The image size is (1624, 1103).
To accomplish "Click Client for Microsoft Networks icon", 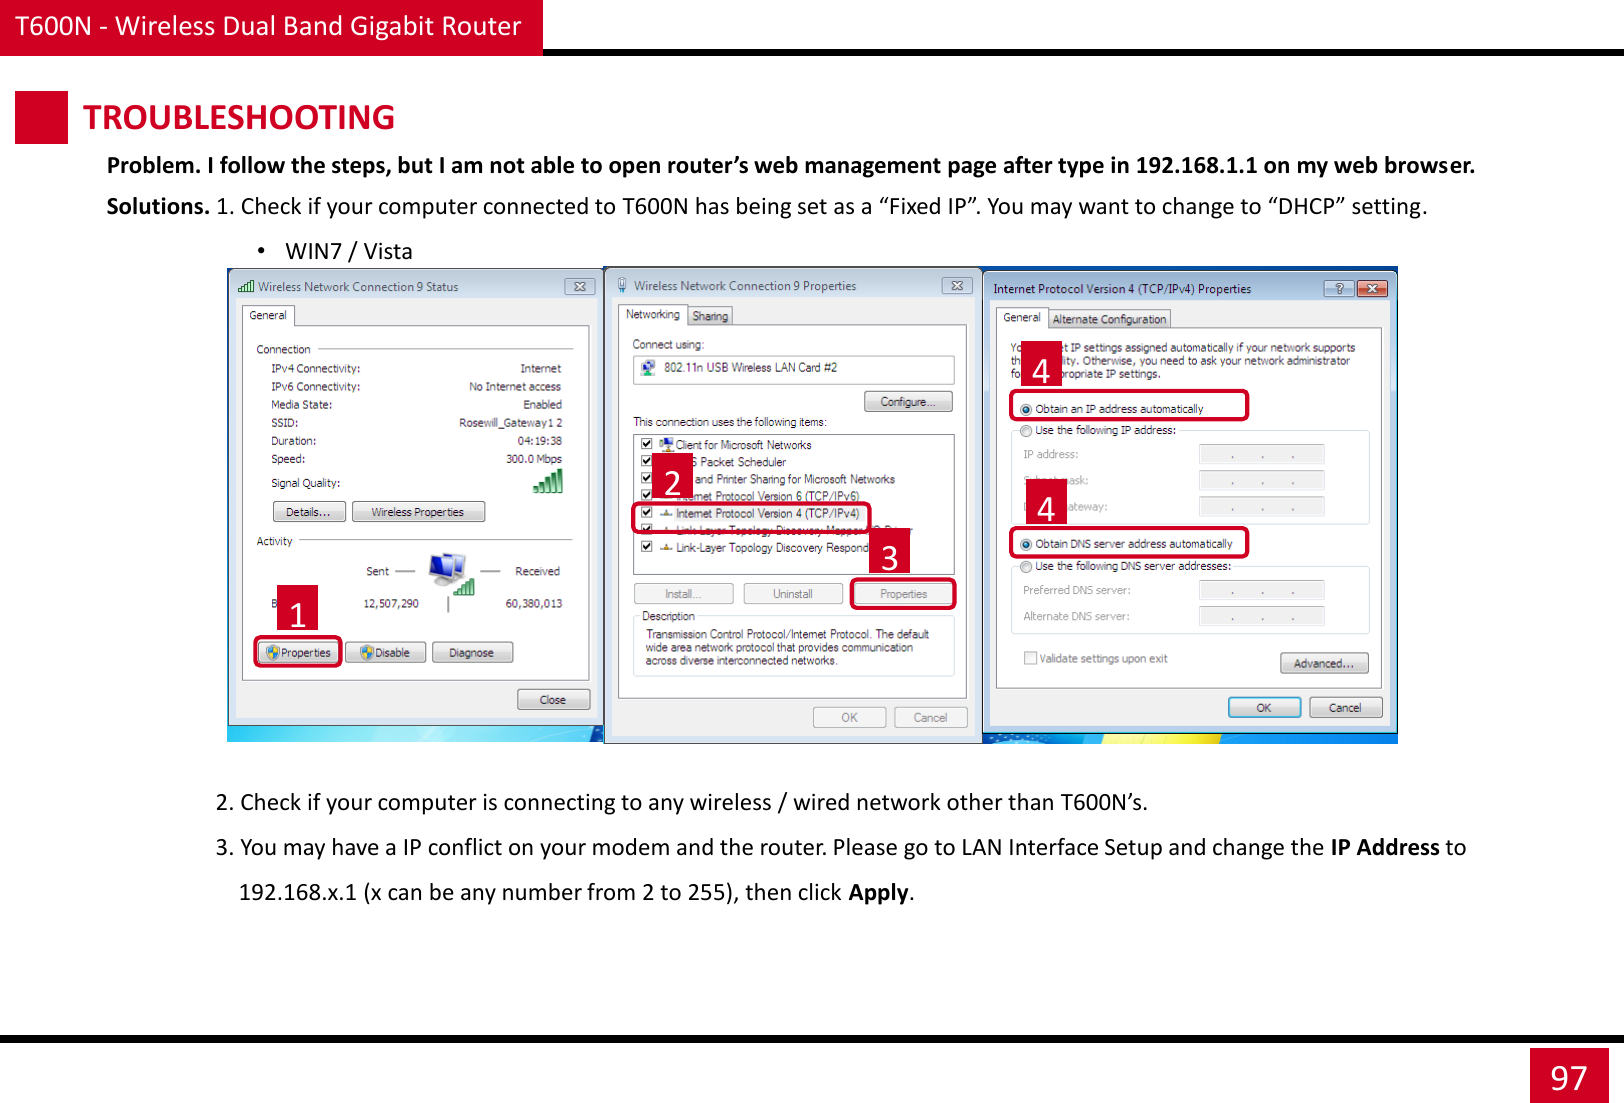I will click(x=666, y=444).
